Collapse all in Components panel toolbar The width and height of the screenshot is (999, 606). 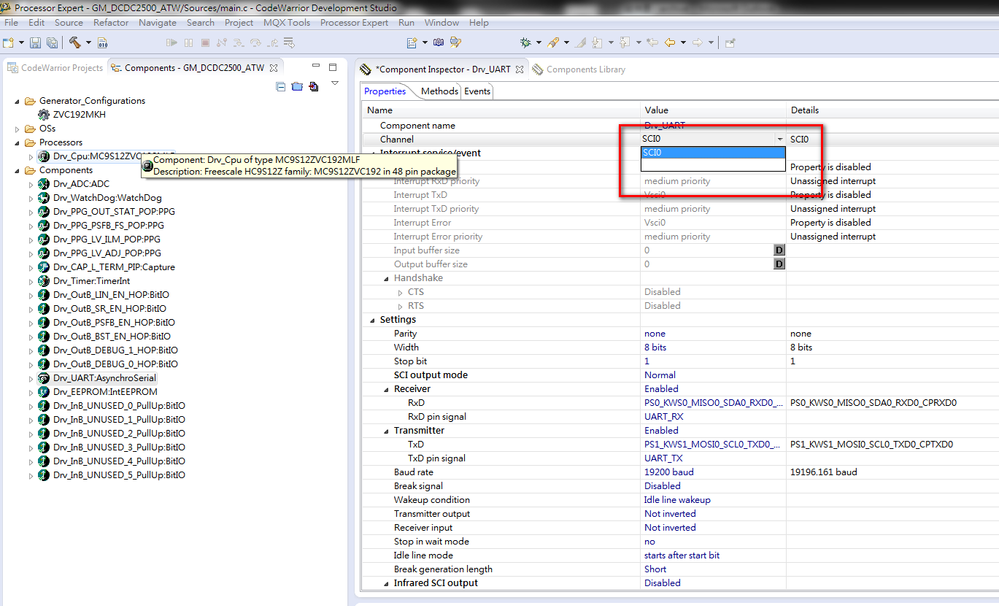tap(281, 87)
